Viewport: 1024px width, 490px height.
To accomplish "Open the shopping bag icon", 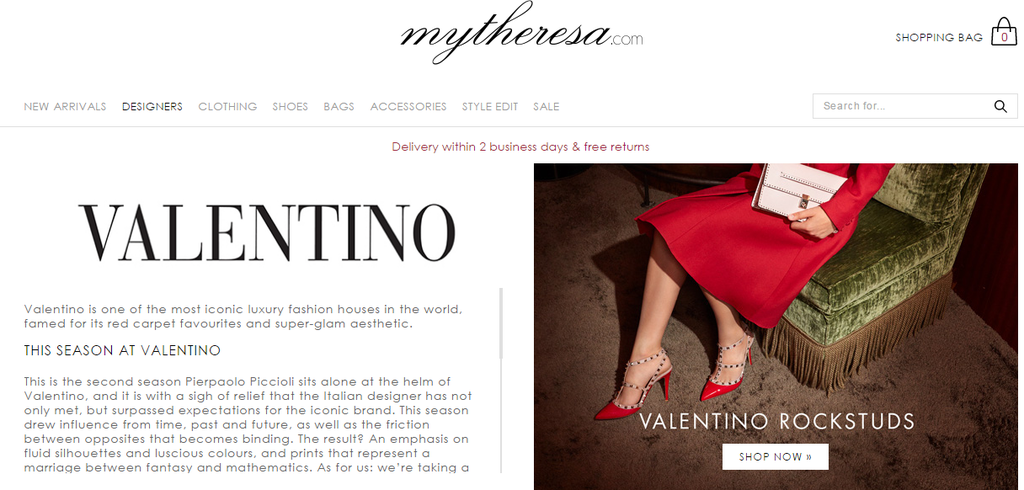I will click(x=1004, y=32).
